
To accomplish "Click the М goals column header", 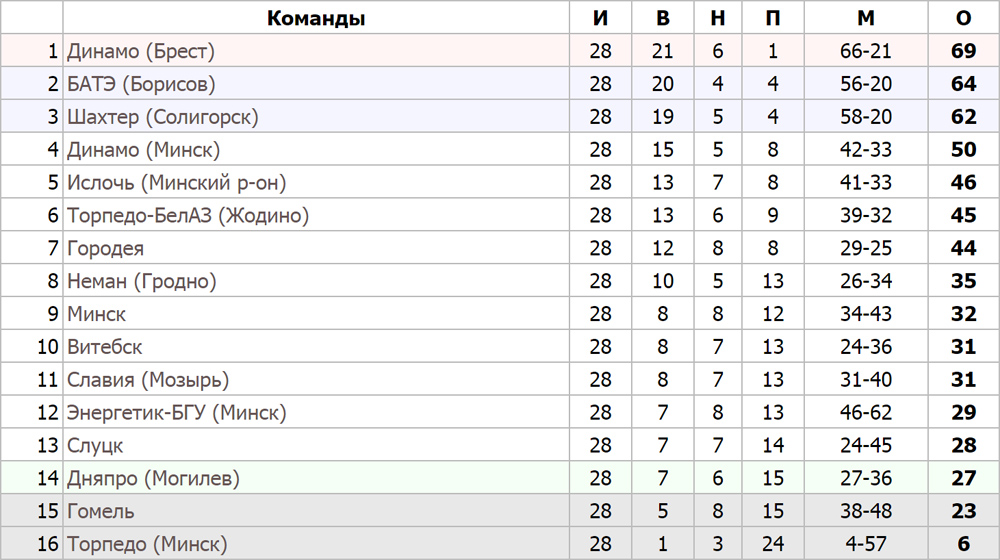I will [866, 18].
